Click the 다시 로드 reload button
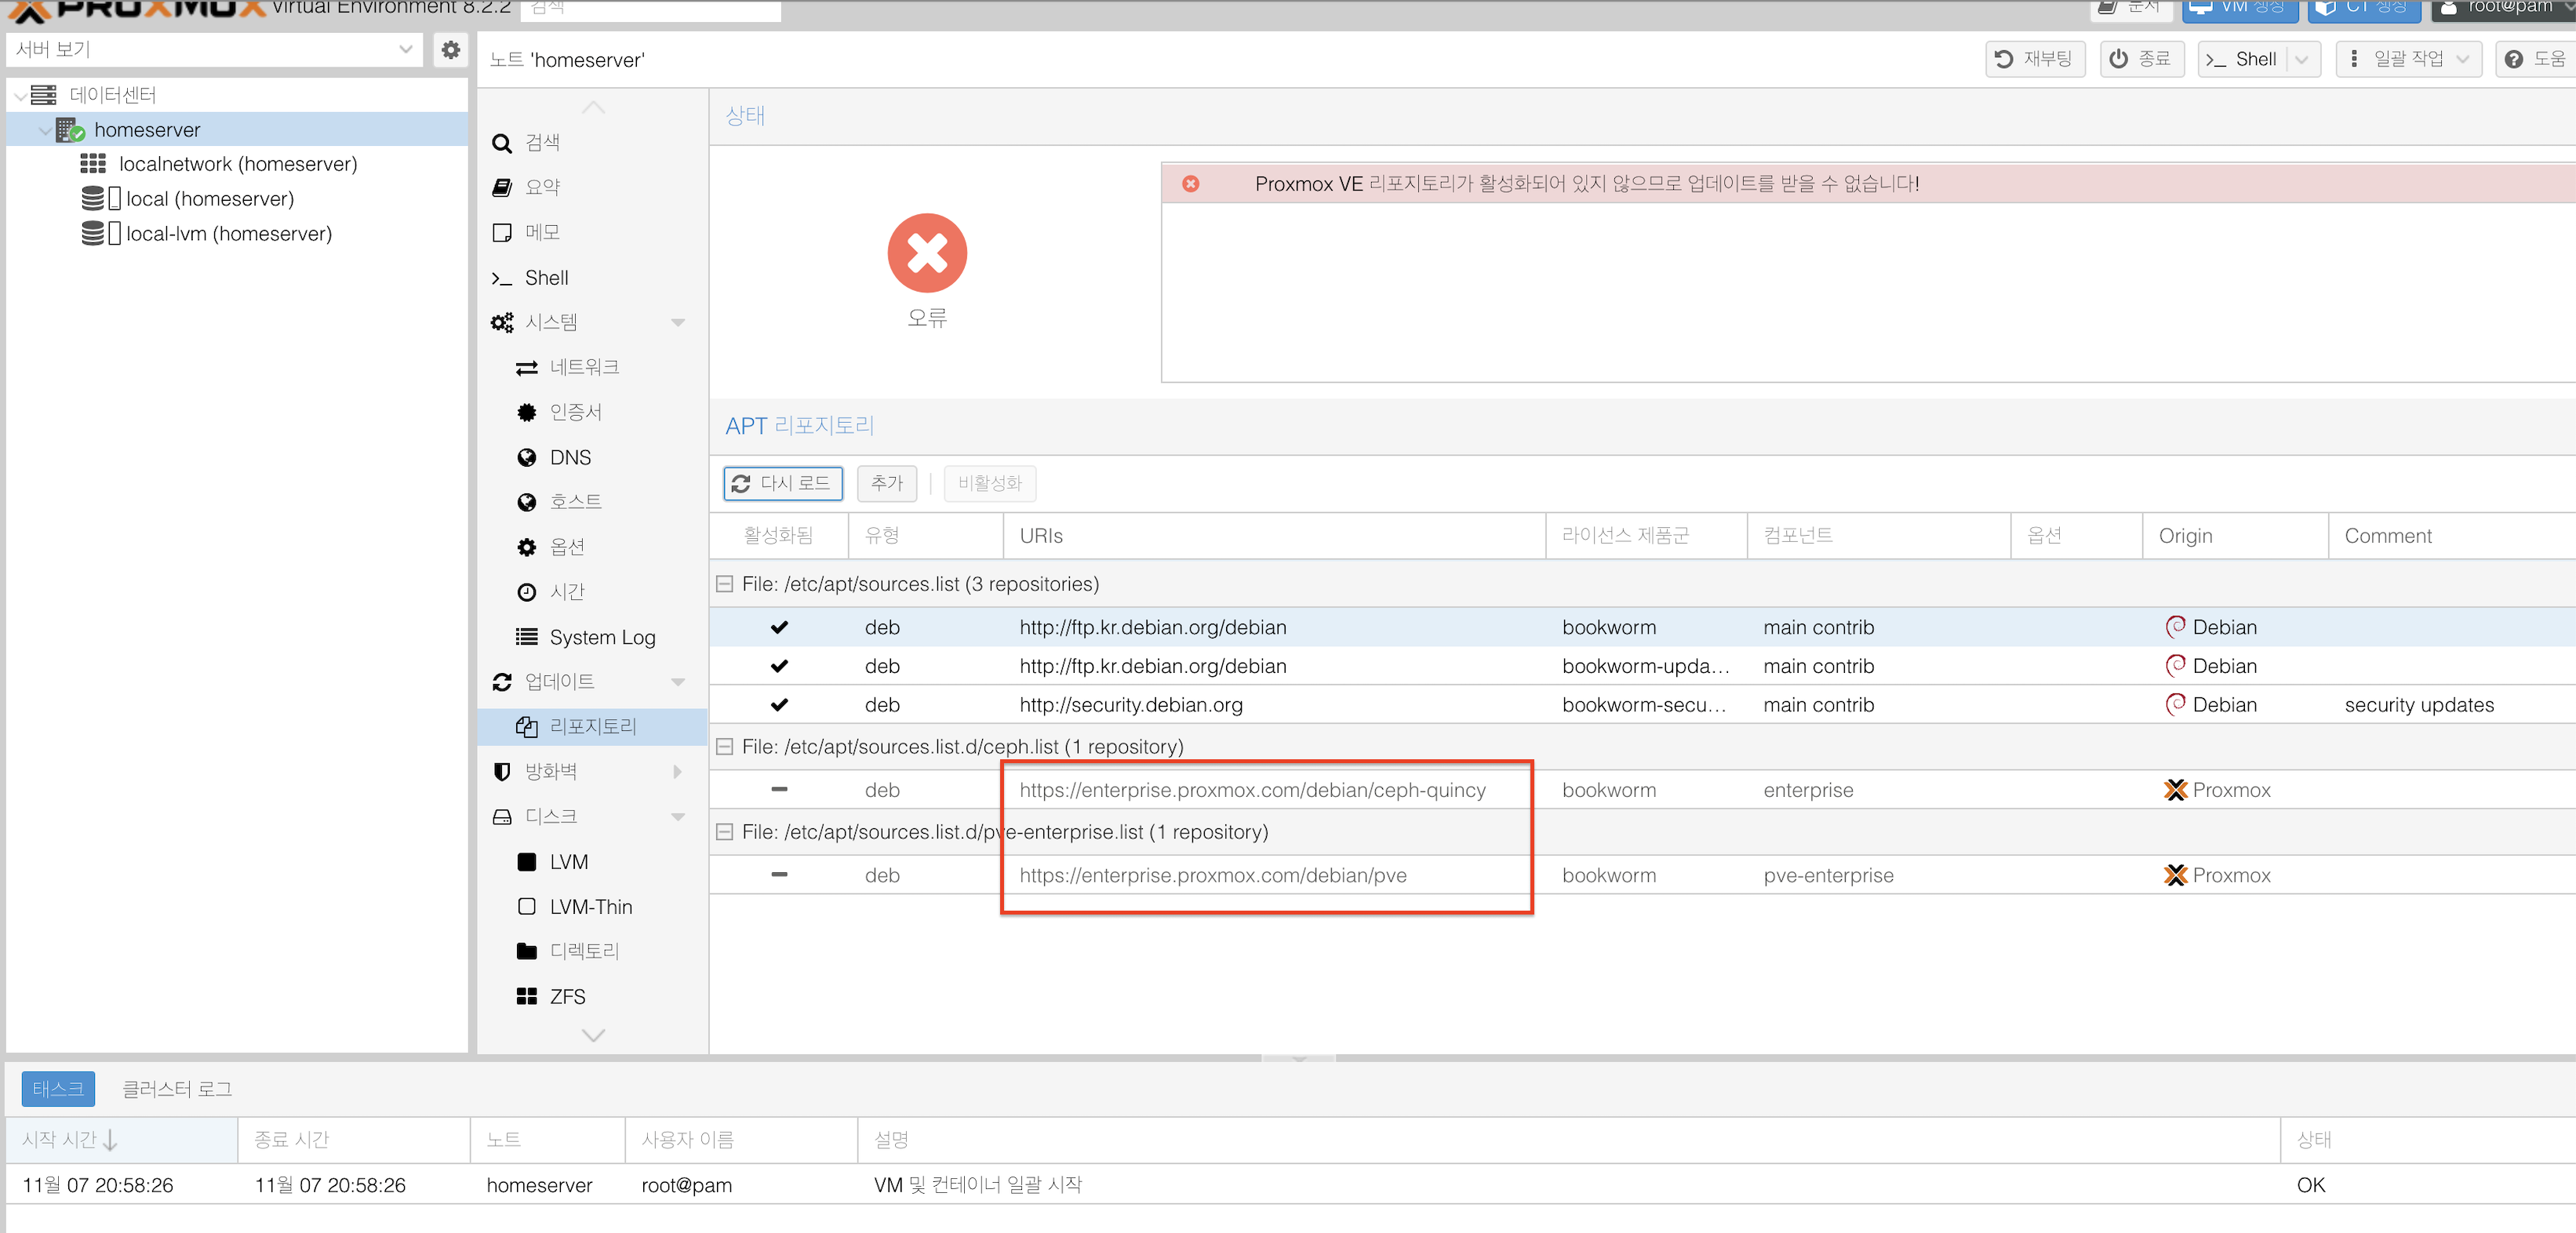 pyautogui.click(x=782, y=484)
